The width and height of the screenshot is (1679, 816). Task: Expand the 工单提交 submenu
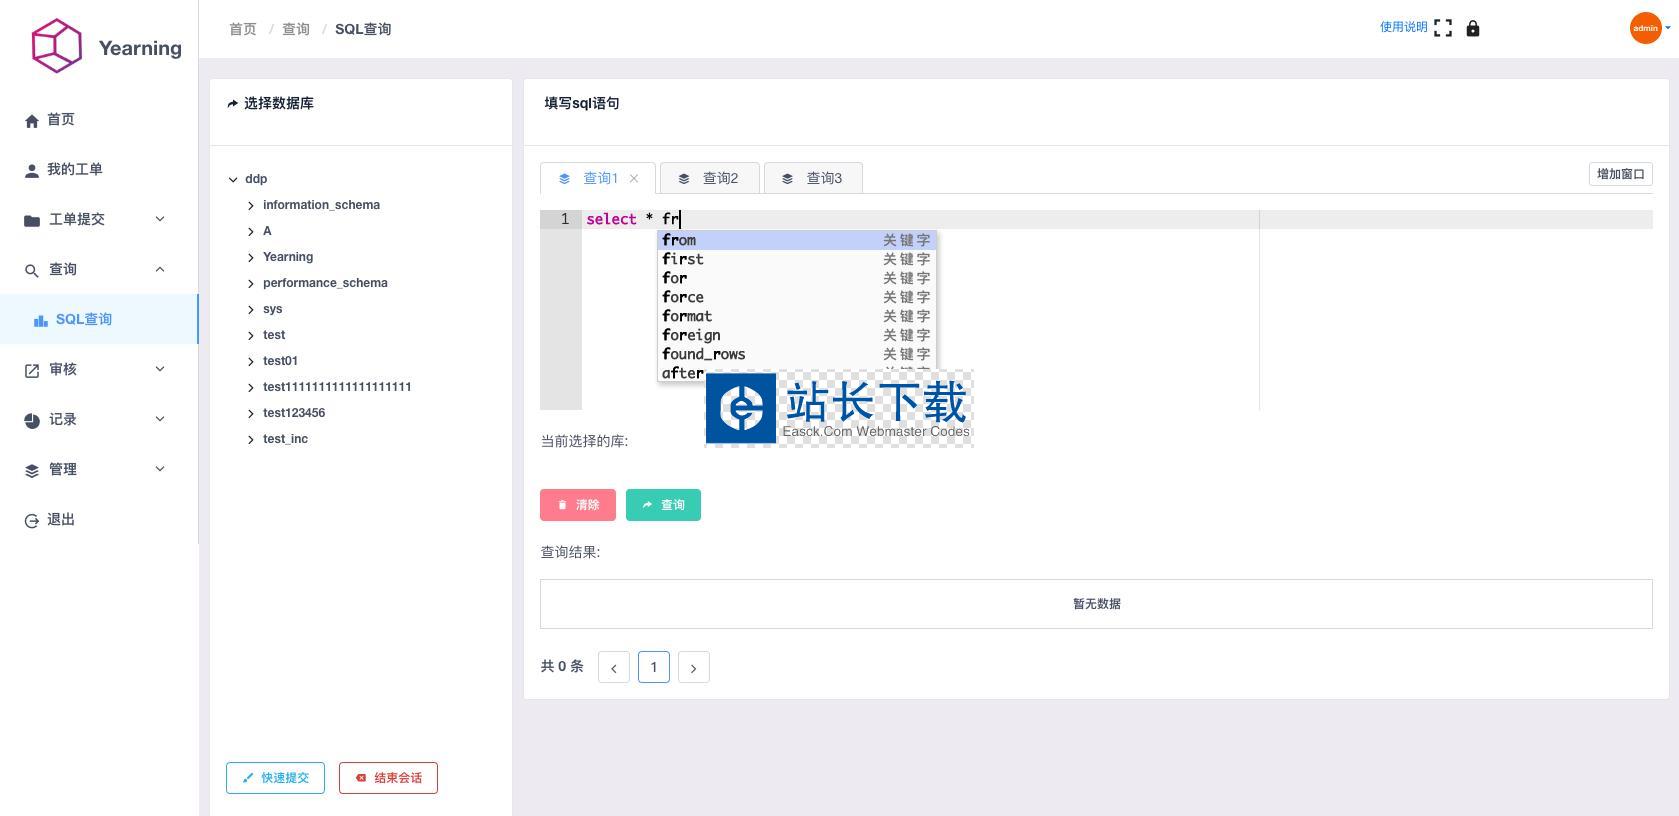point(160,219)
